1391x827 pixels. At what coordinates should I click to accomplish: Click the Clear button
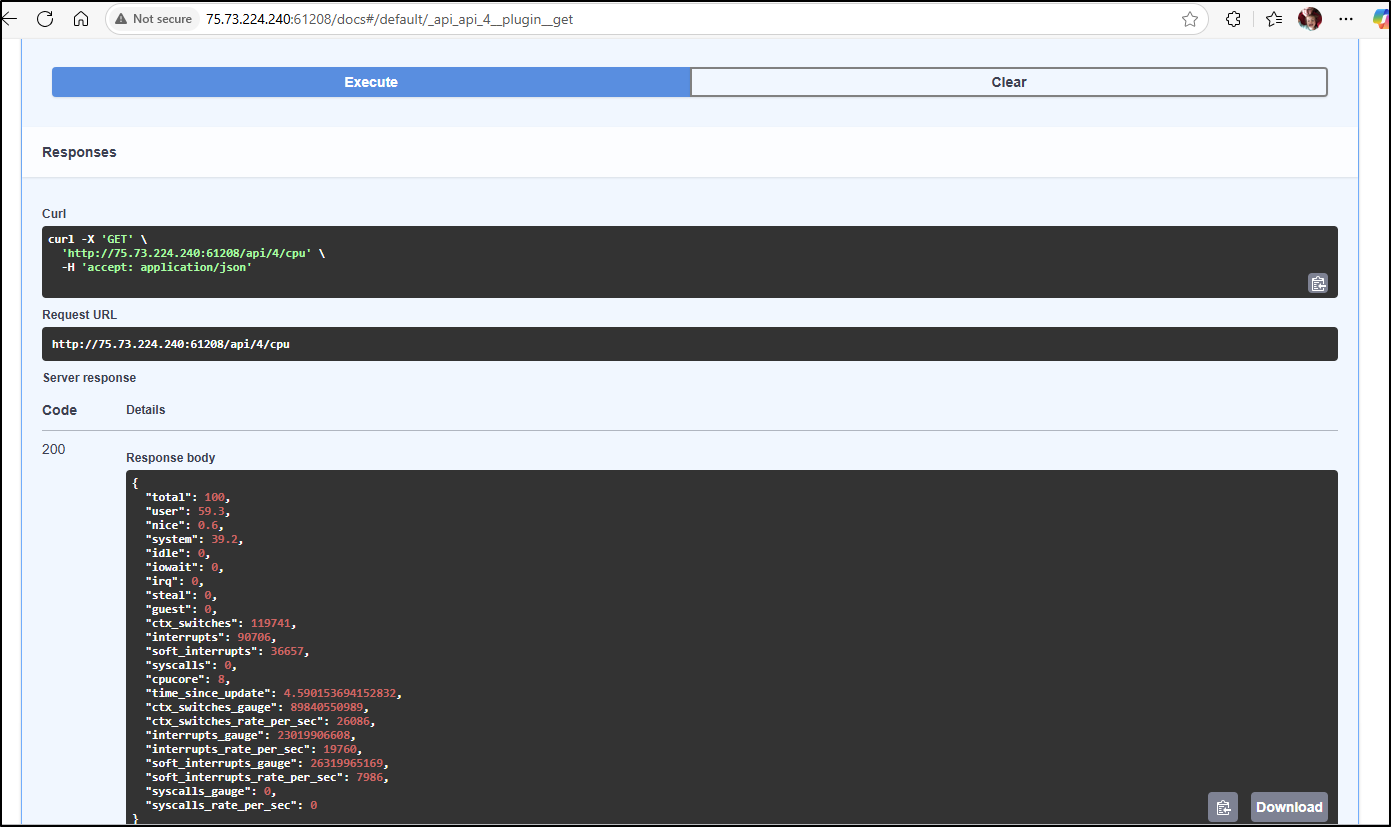click(x=1009, y=82)
